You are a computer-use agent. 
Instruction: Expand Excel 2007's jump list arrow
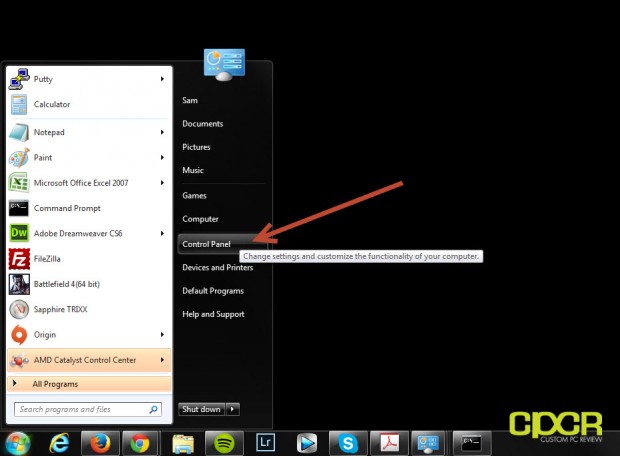[x=162, y=183]
